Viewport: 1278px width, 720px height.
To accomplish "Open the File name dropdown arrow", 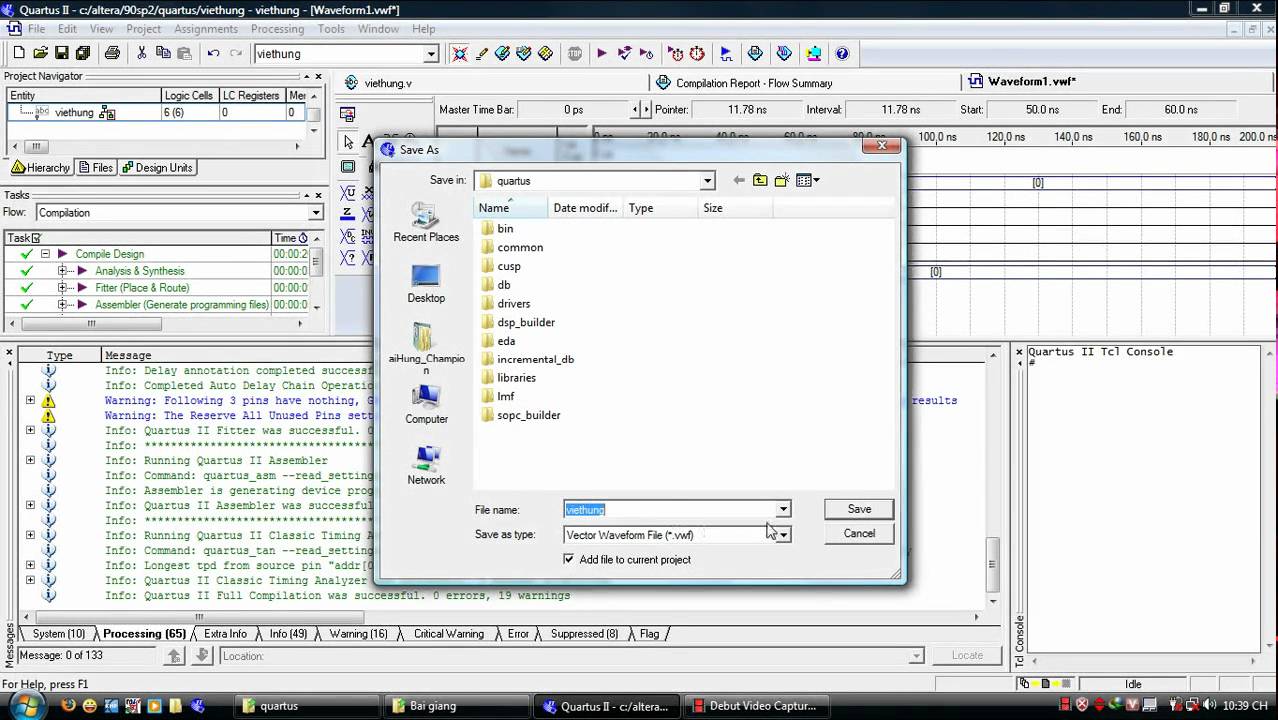I will (783, 510).
